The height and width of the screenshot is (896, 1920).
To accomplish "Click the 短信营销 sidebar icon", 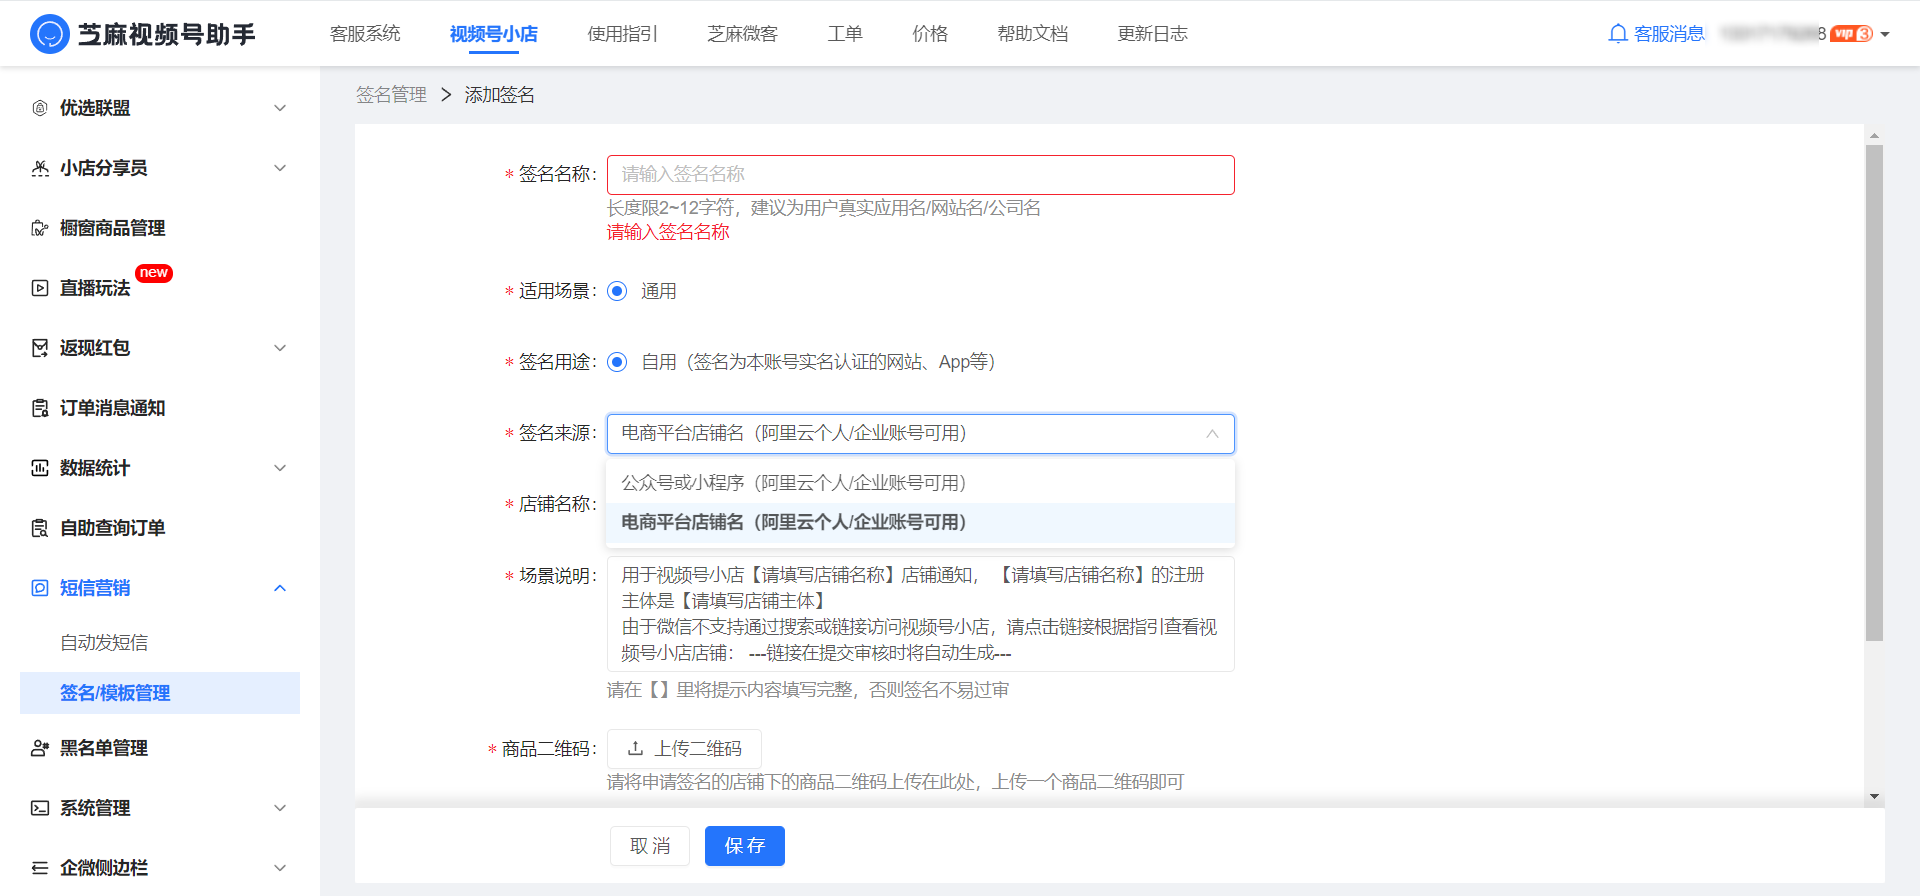I will point(40,588).
